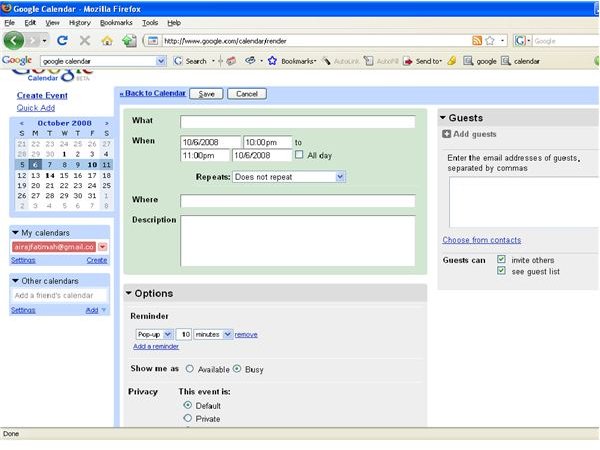Viewport: 600px width, 450px height.
Task: Click the yellow highlighter toolbar icon
Action: (x=452, y=61)
